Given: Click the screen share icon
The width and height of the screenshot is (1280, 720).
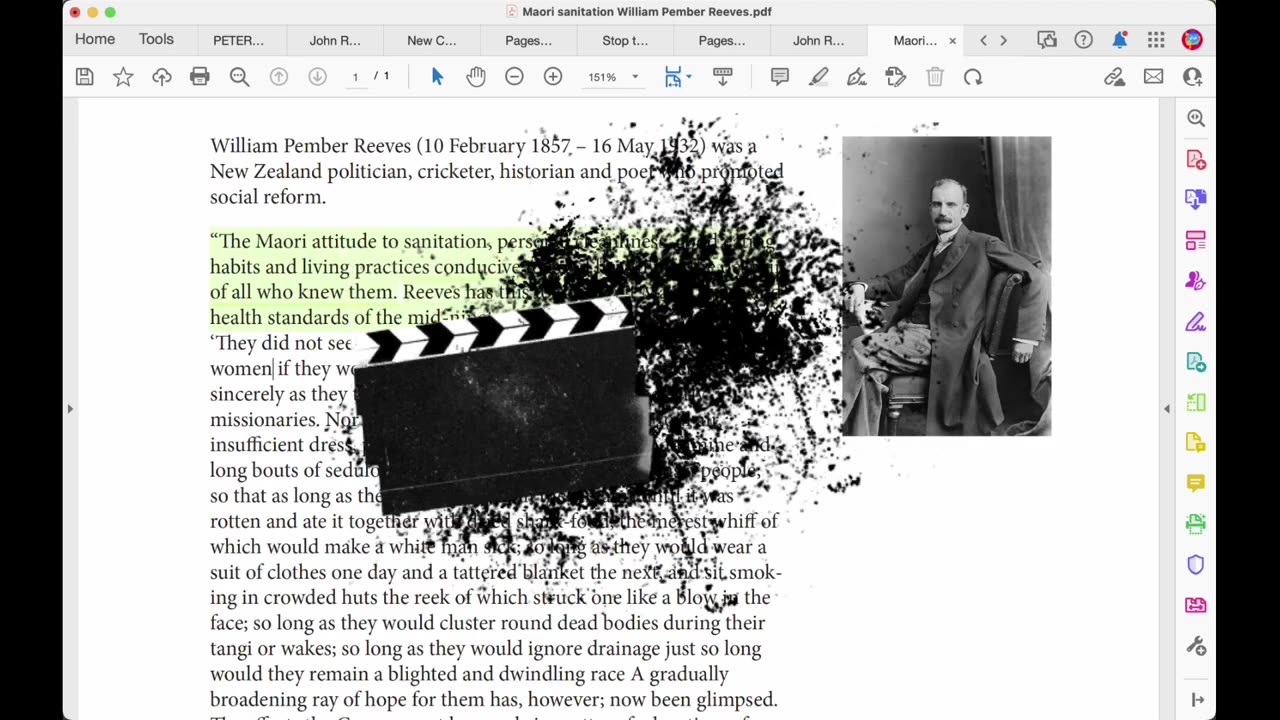Looking at the screenshot, I should pyautogui.click(x=1047, y=40).
